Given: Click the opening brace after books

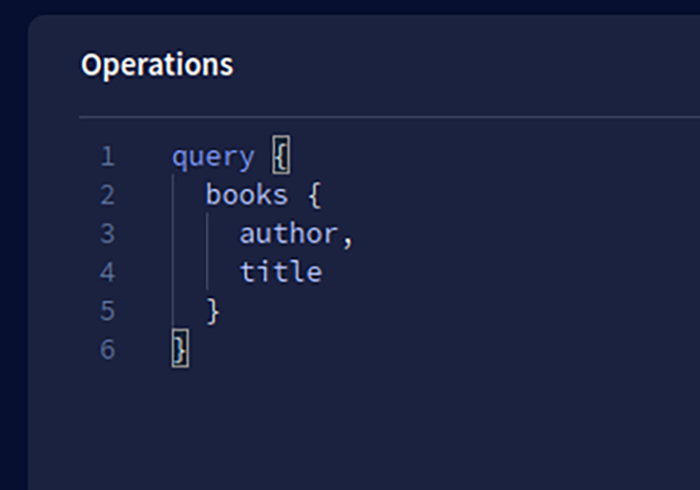Looking at the screenshot, I should point(315,195).
